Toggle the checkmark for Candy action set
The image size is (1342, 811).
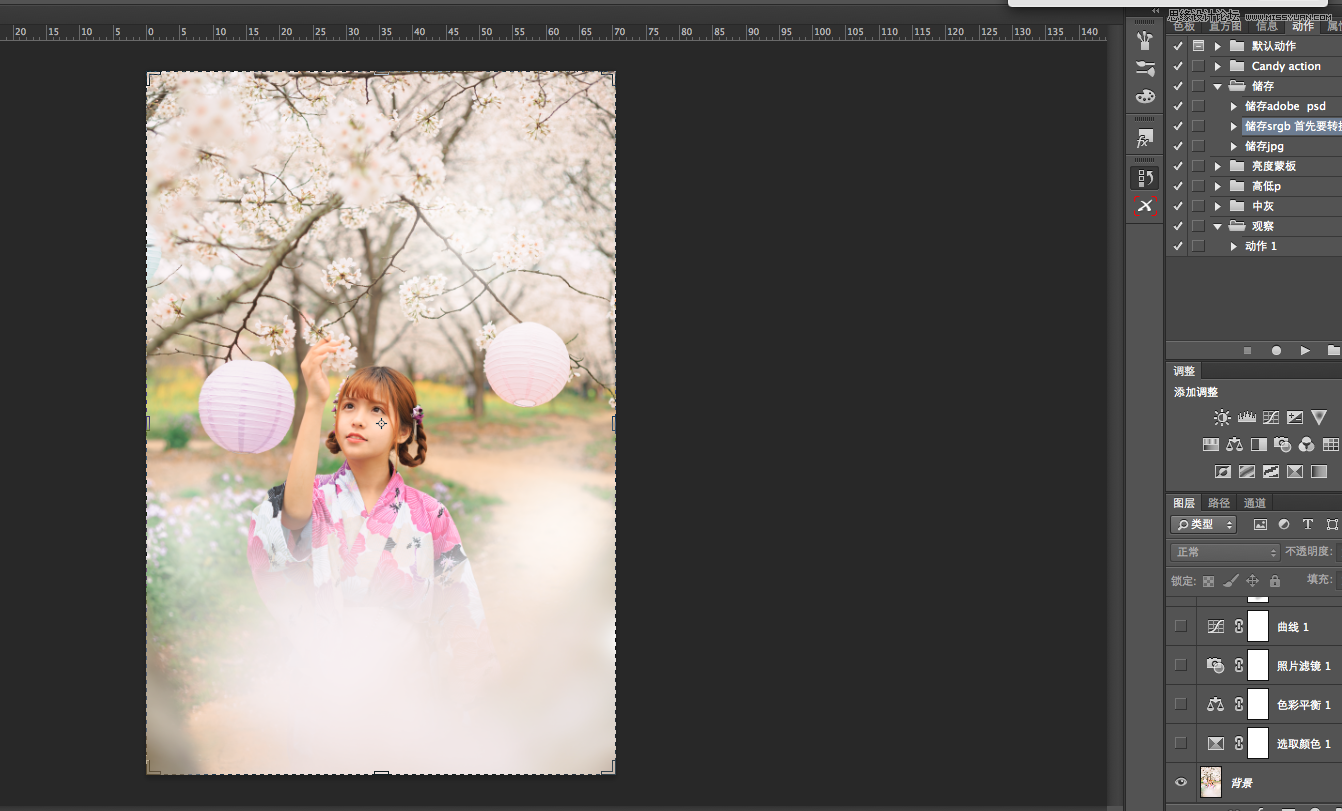click(1178, 66)
